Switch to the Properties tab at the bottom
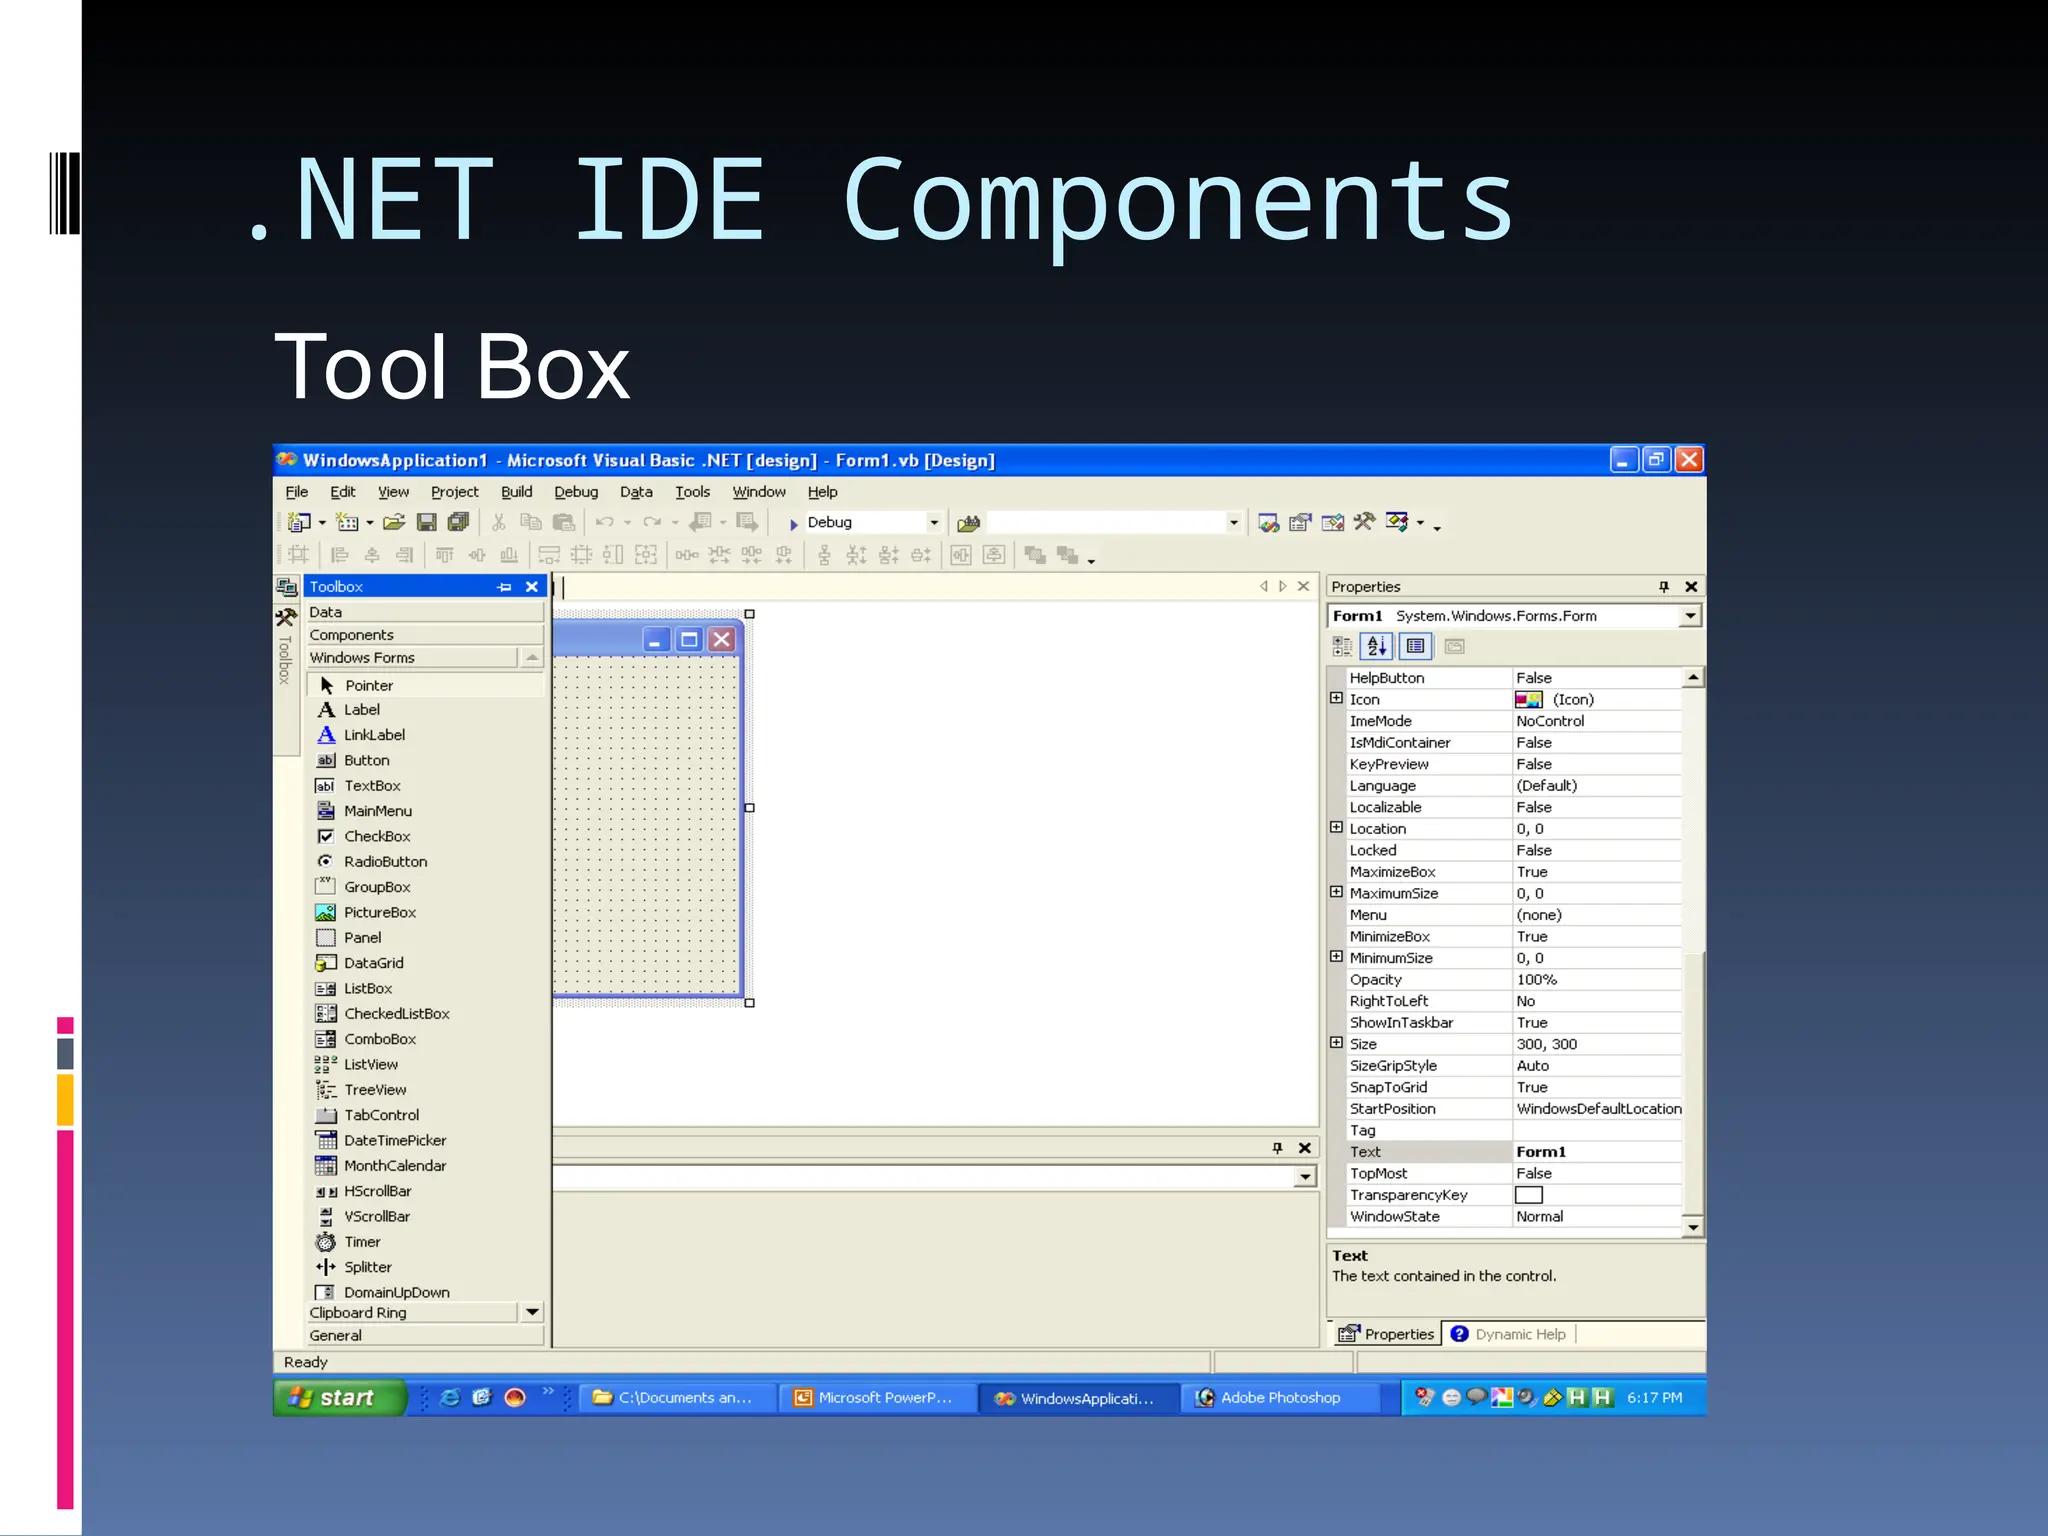2048x1536 pixels. (1386, 1334)
